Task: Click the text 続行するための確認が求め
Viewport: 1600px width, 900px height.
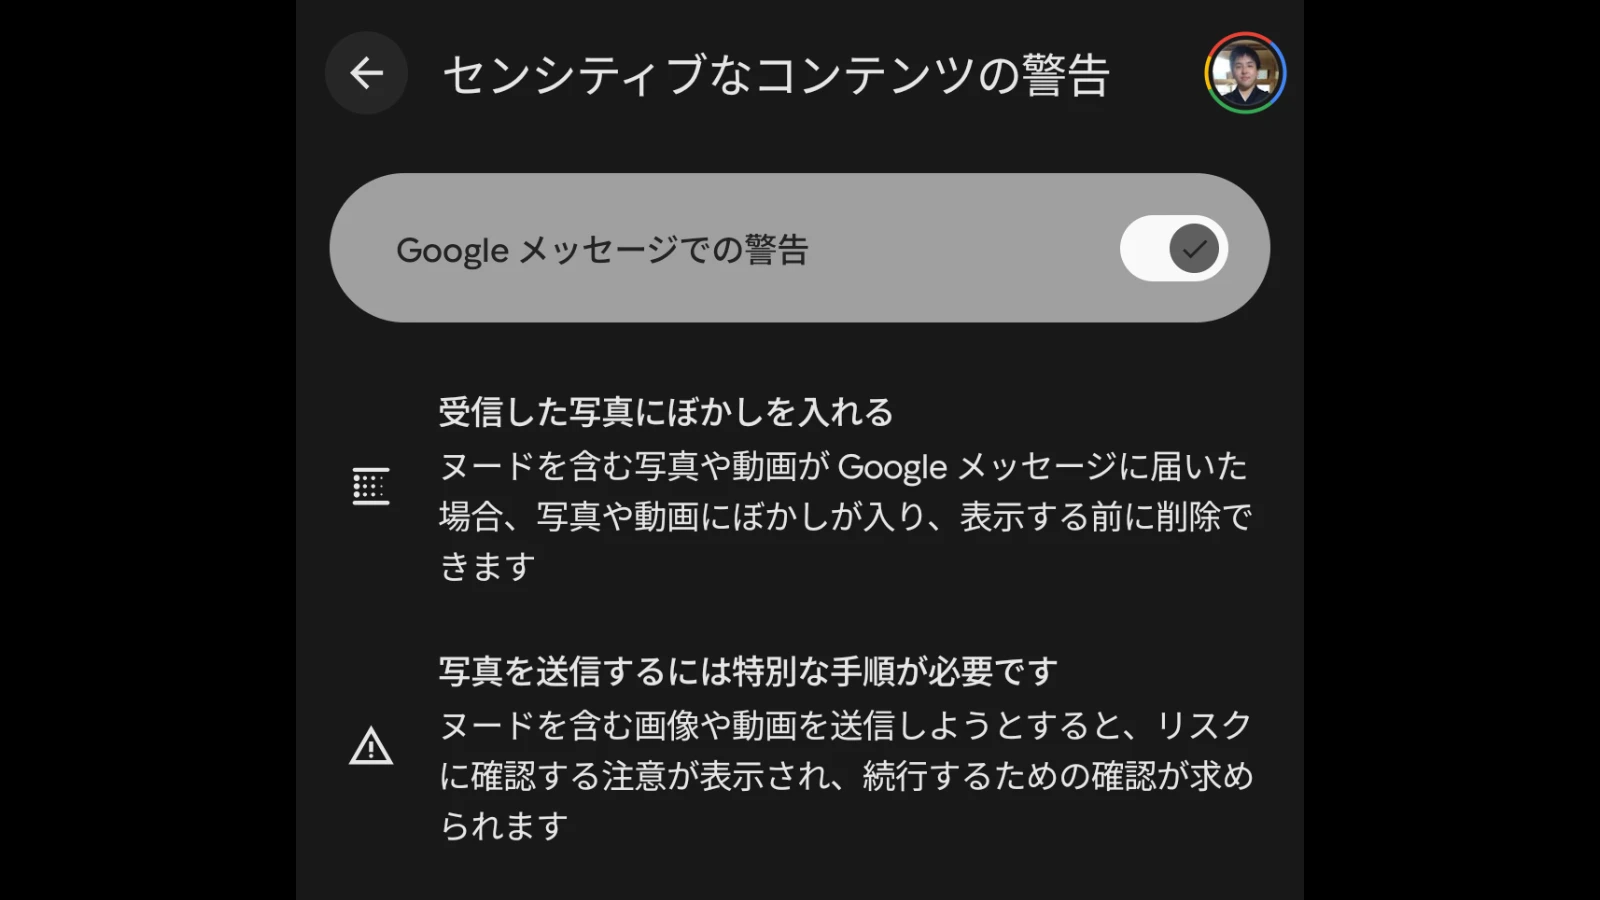Action: pos(1058,776)
